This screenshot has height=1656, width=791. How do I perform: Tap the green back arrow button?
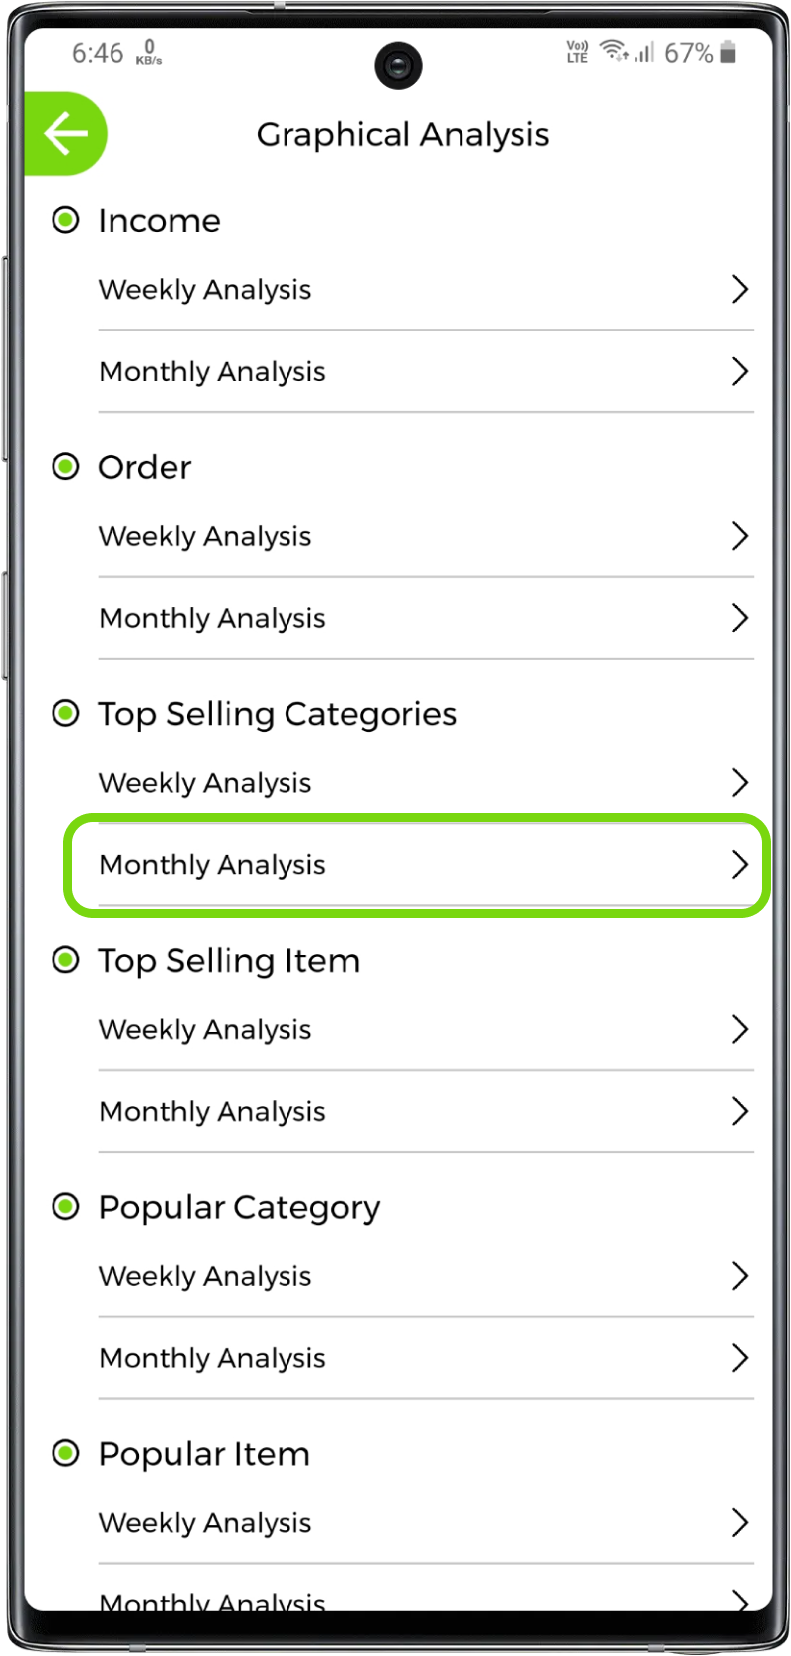(x=66, y=134)
